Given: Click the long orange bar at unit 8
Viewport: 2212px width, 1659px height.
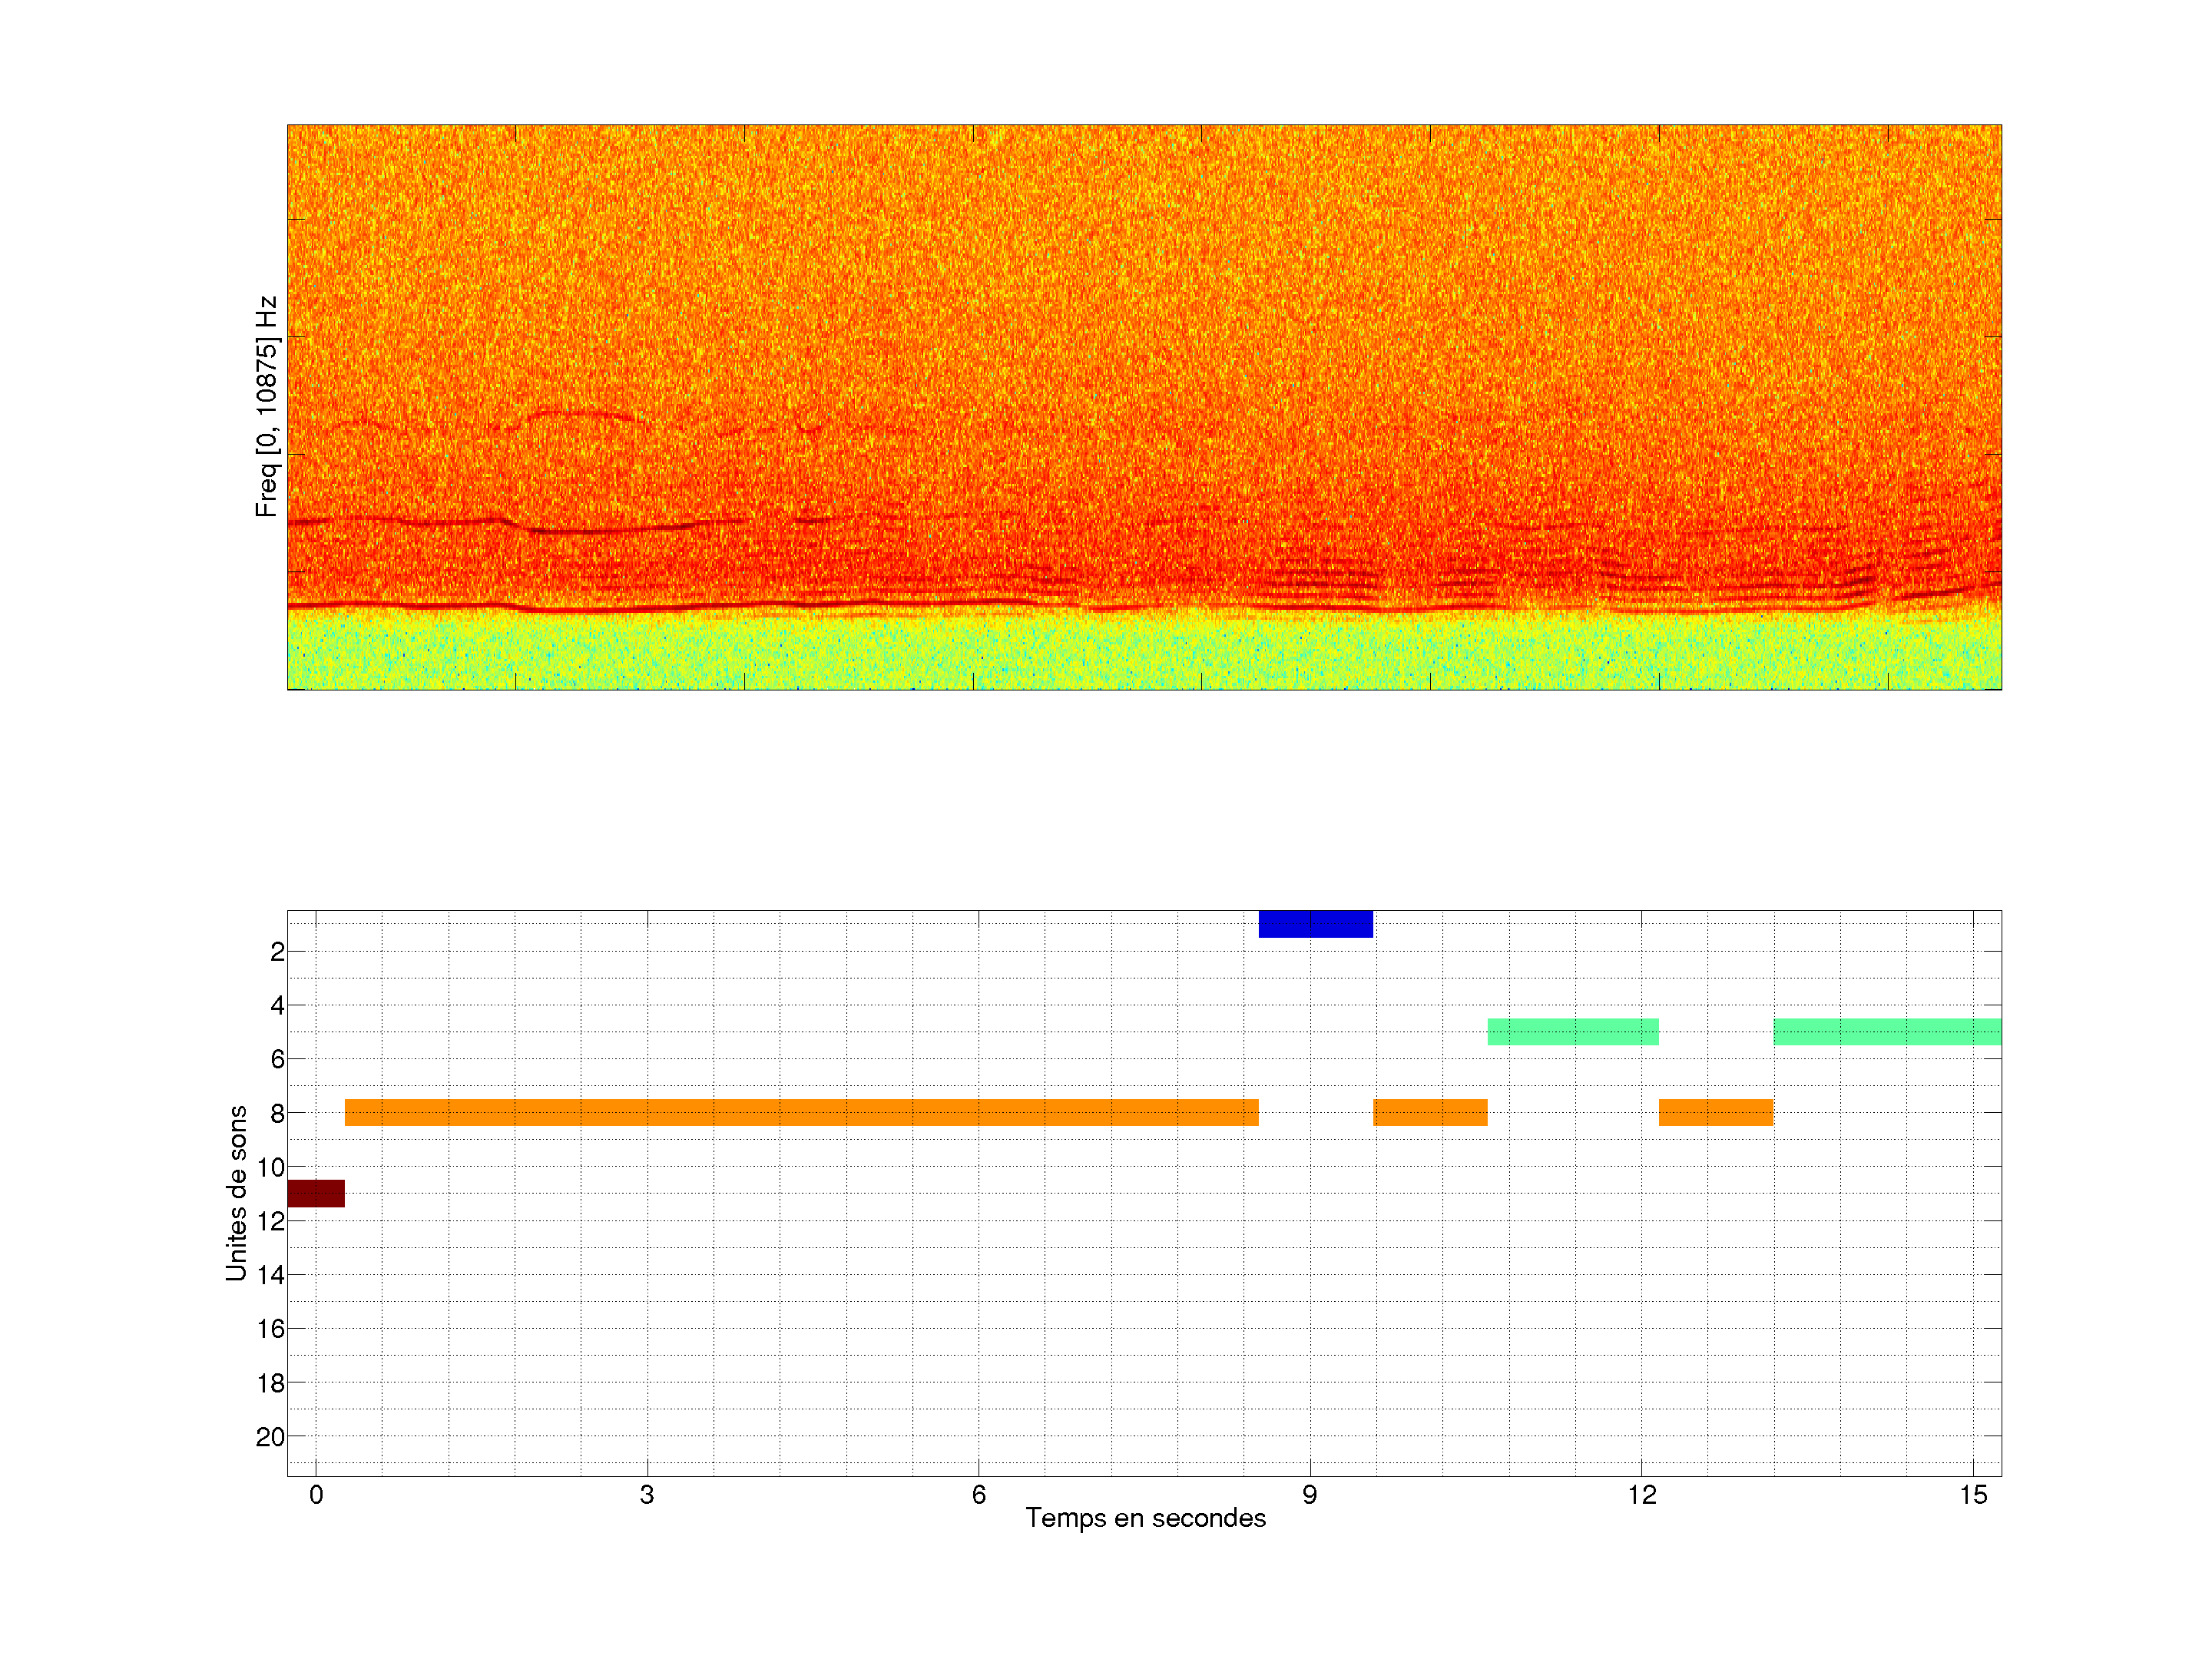Looking at the screenshot, I should (x=800, y=1112).
